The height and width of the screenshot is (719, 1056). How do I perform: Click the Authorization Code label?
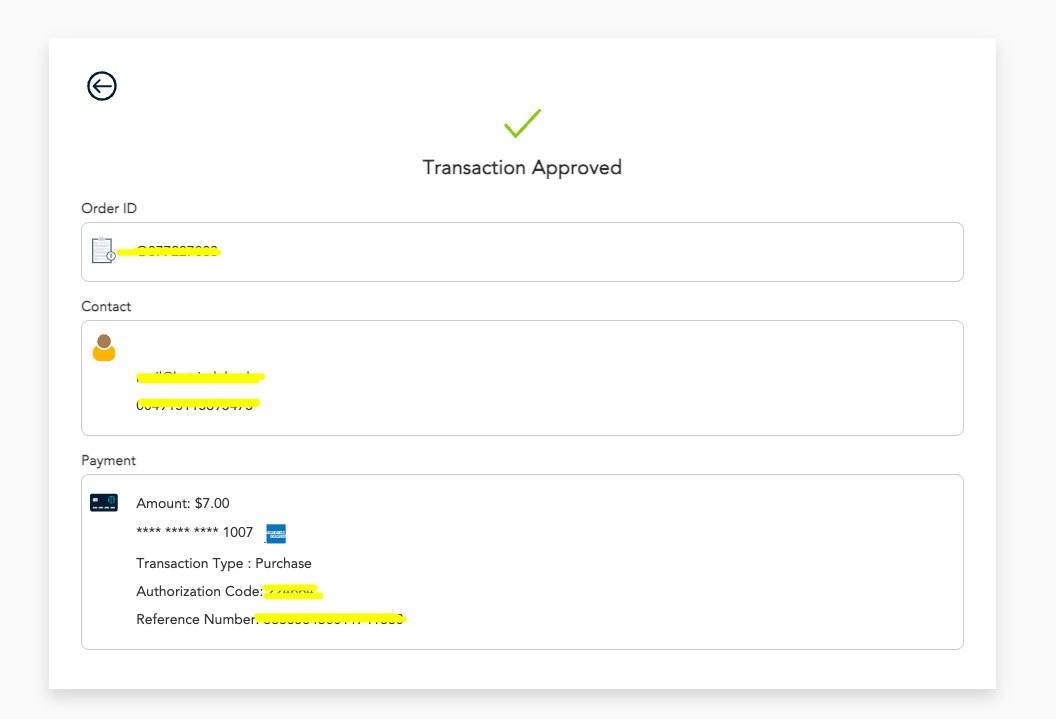[x=199, y=591]
